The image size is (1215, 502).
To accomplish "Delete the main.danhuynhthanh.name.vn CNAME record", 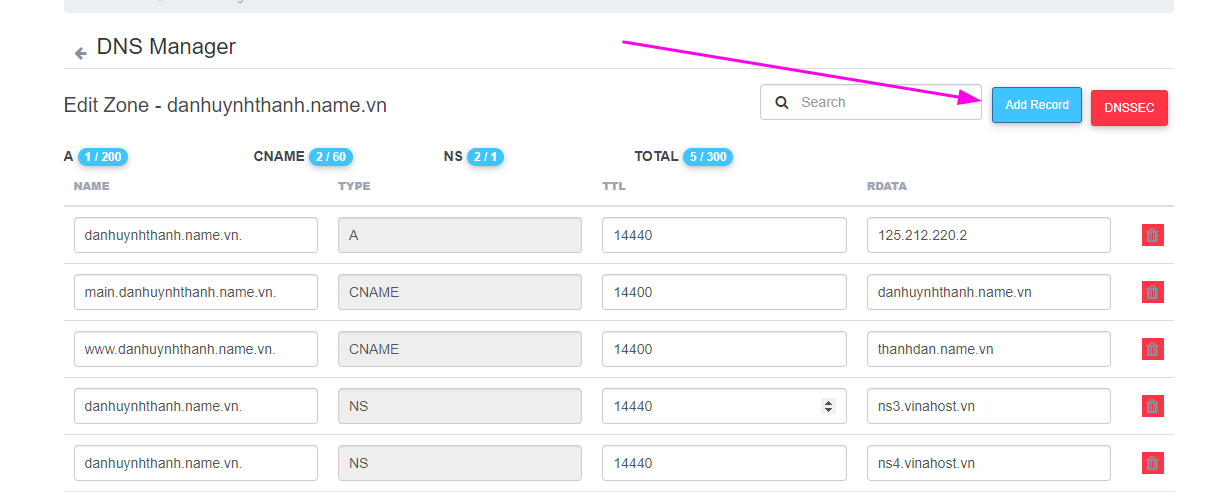I will [x=1152, y=292].
